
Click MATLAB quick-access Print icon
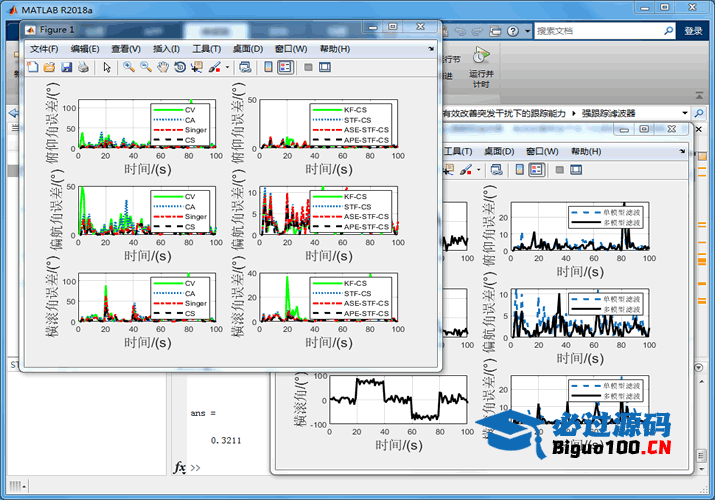[x=495, y=31]
